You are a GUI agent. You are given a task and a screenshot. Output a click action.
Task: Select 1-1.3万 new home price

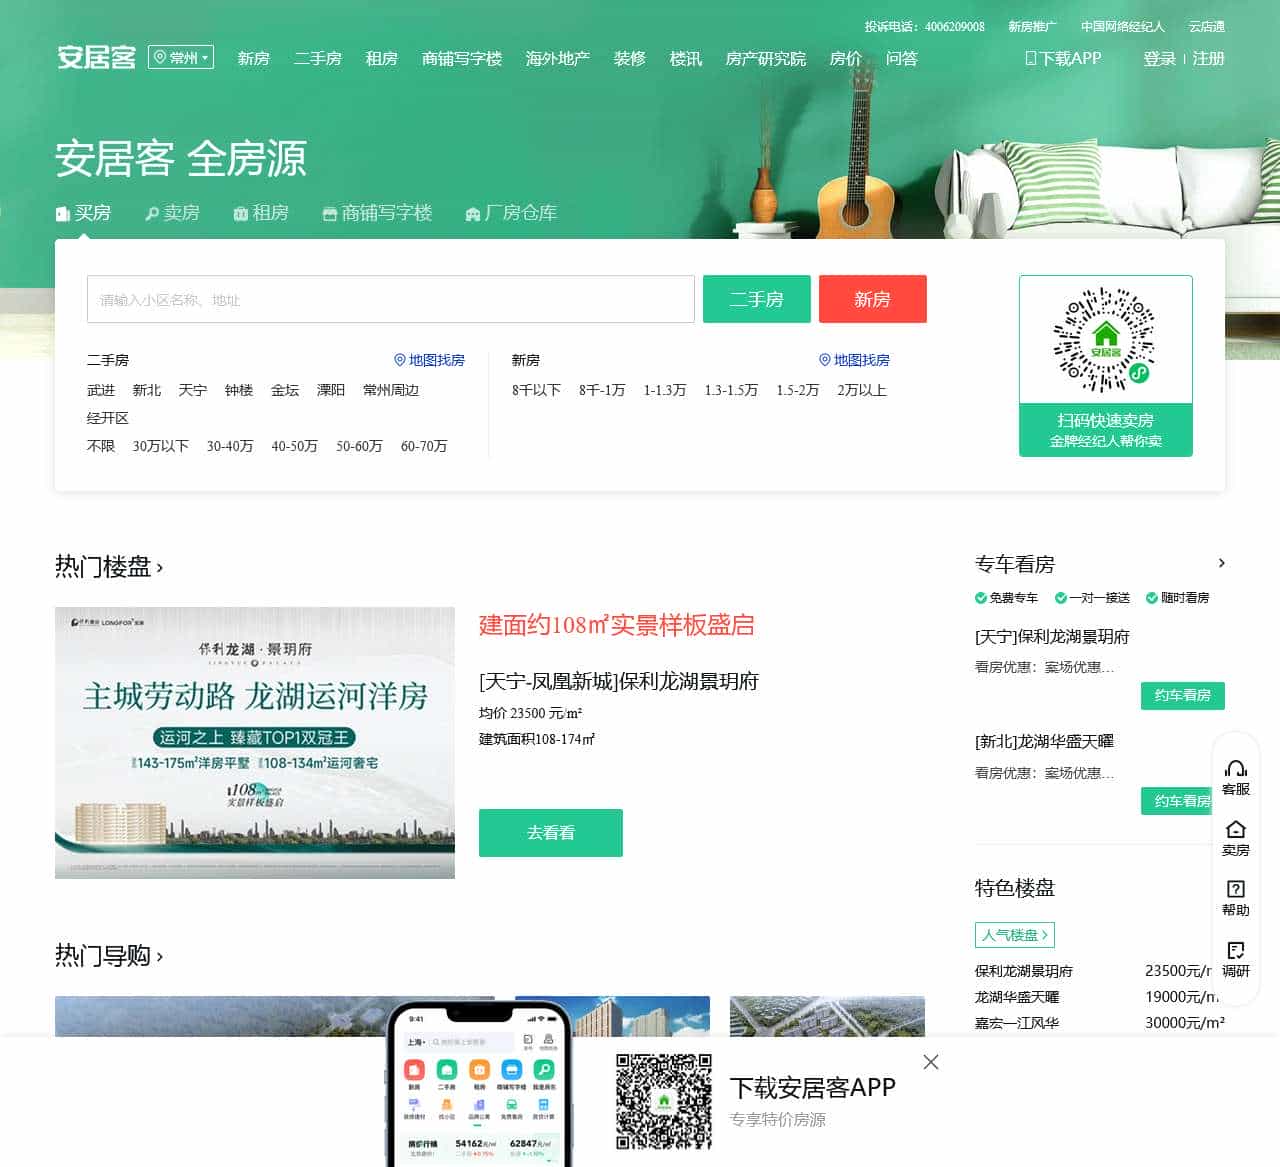tap(665, 390)
